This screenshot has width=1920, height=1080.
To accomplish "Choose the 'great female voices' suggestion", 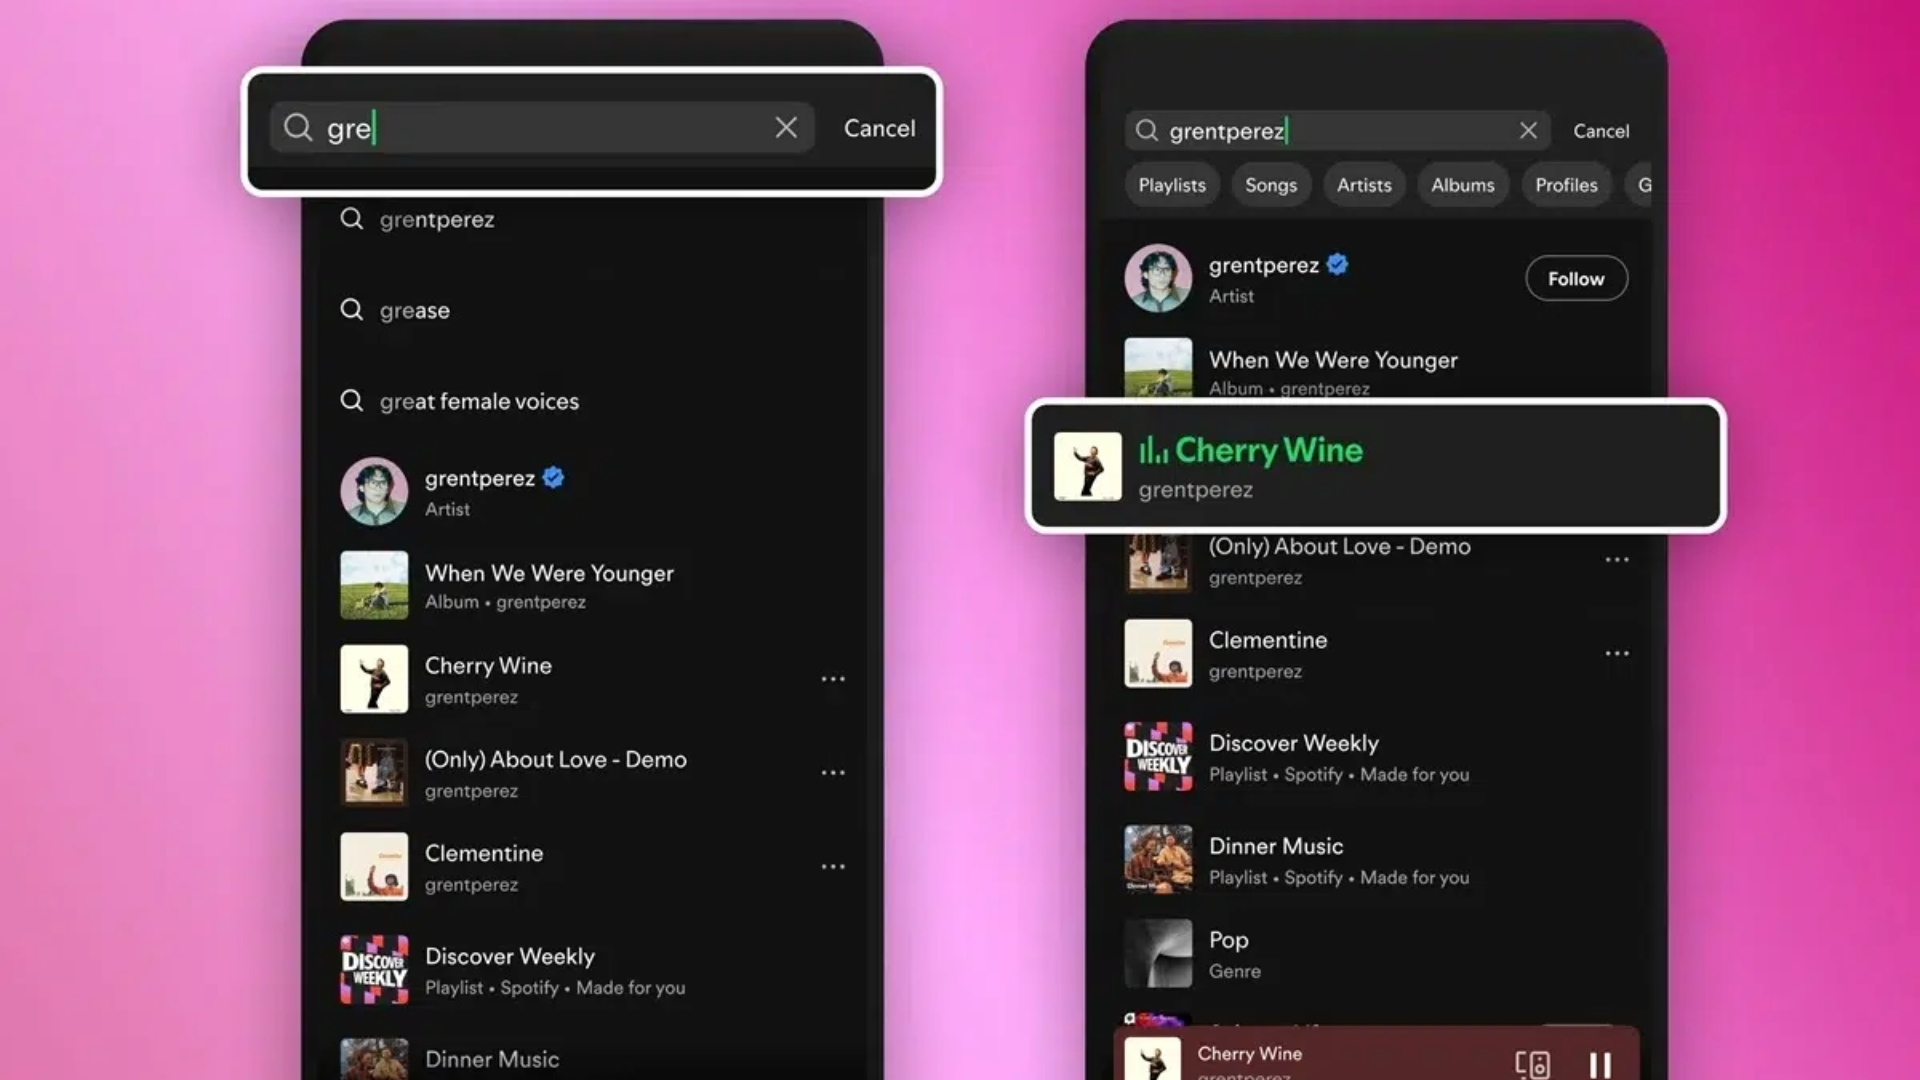I will tap(479, 401).
